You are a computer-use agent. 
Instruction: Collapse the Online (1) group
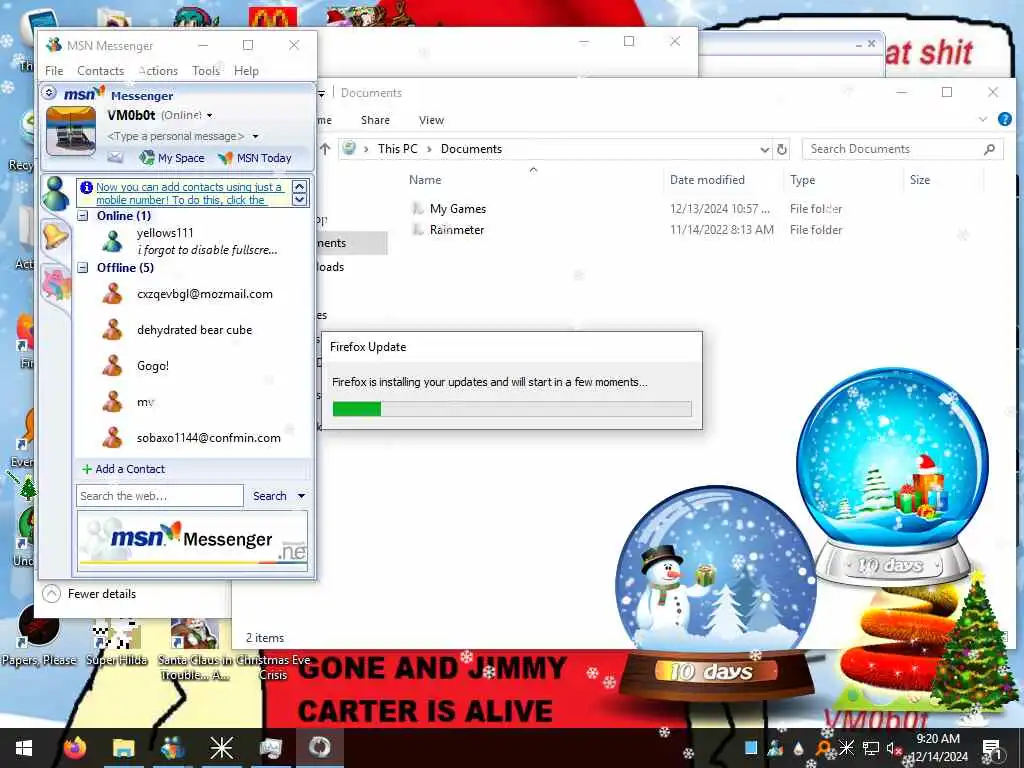pyautogui.click(x=83, y=216)
